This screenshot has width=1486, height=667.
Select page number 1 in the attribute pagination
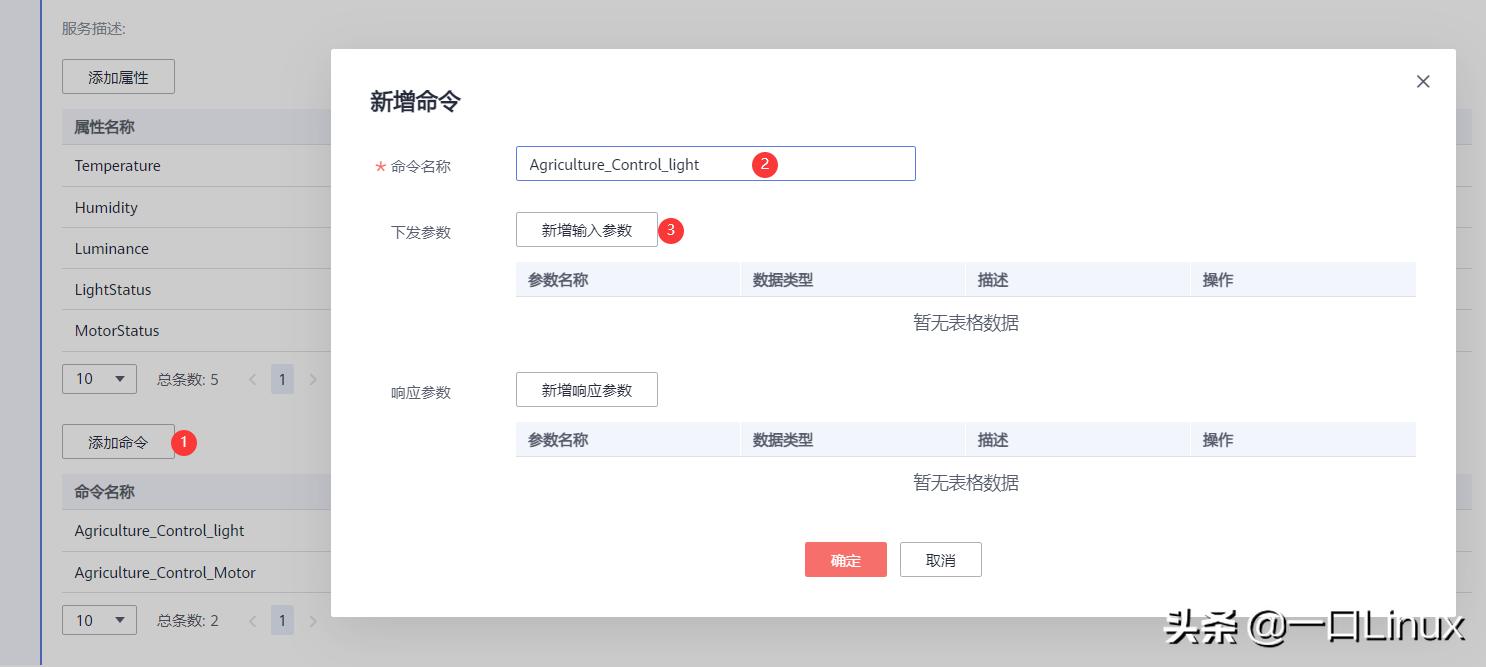tap(283, 379)
